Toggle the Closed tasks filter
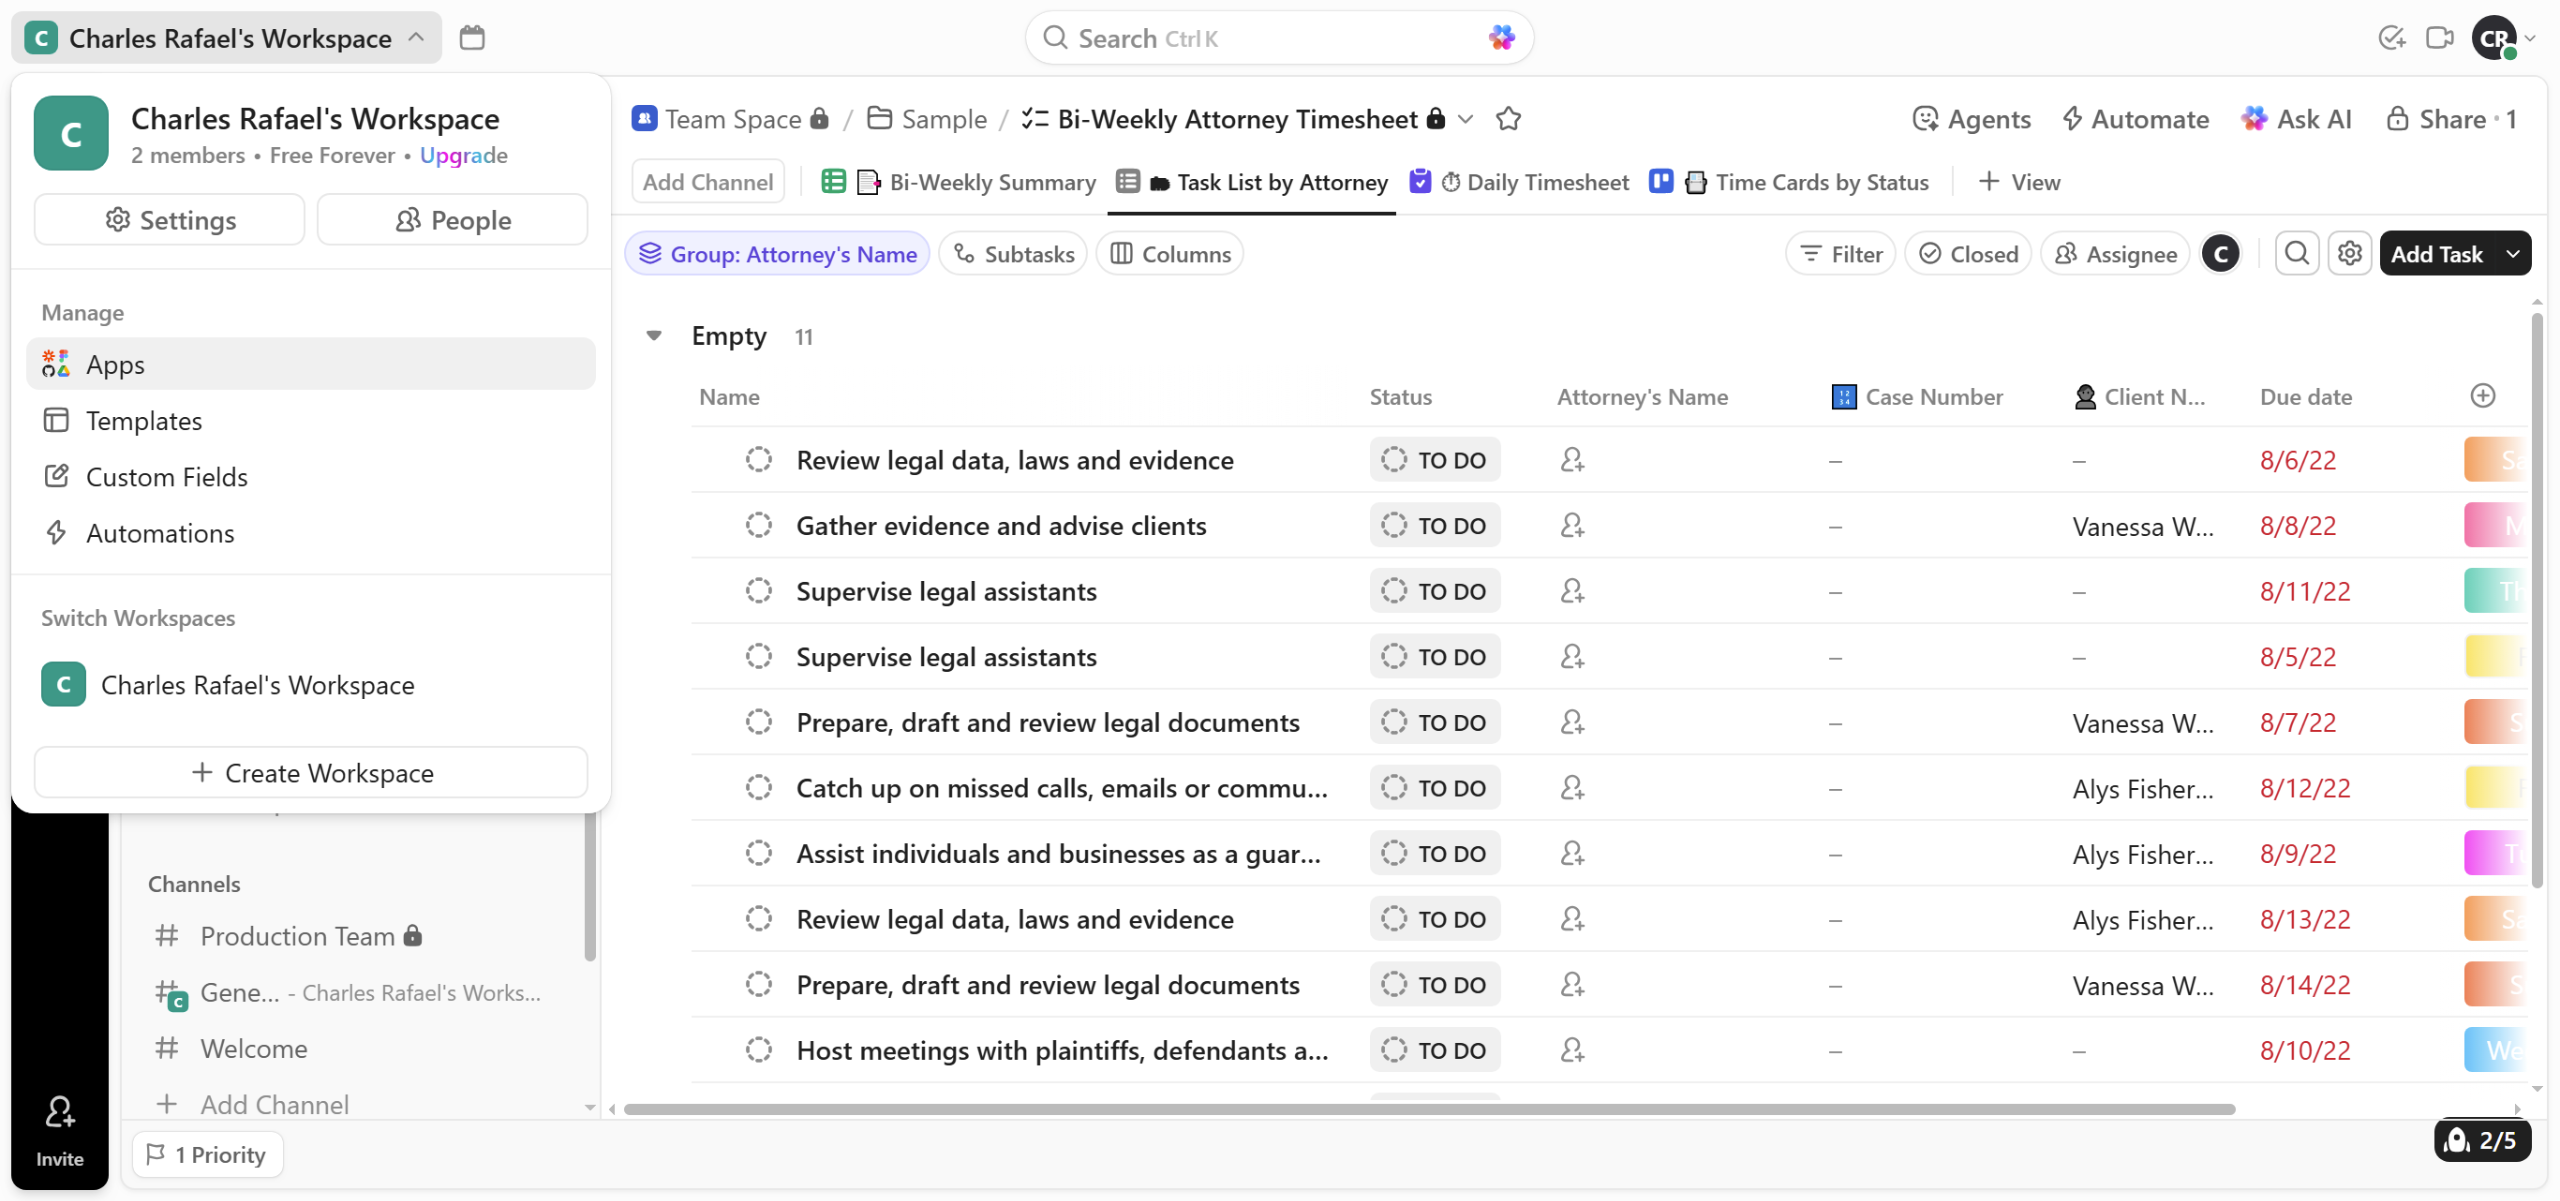 coord(1968,254)
